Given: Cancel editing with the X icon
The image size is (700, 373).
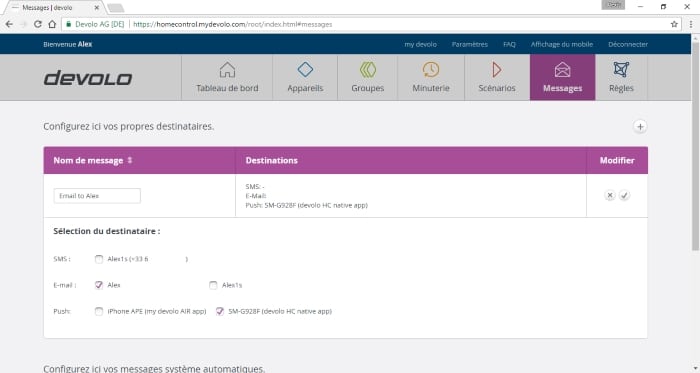Looking at the screenshot, I should pyautogui.click(x=610, y=195).
